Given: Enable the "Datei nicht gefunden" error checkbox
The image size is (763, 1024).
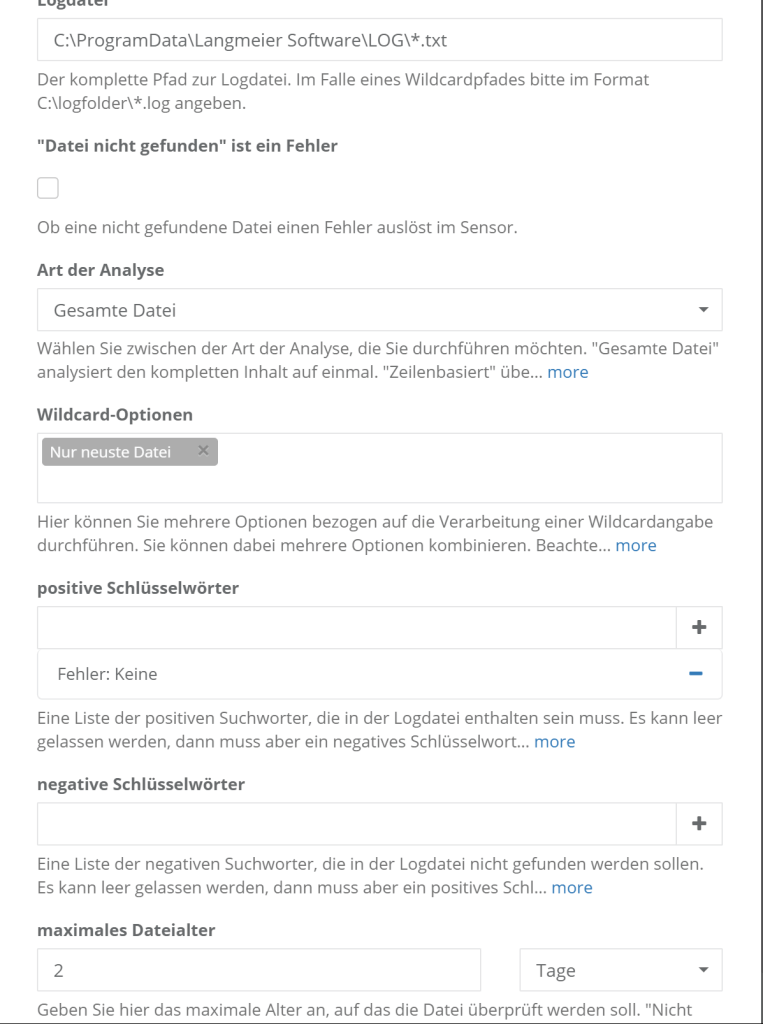Looking at the screenshot, I should [47, 187].
